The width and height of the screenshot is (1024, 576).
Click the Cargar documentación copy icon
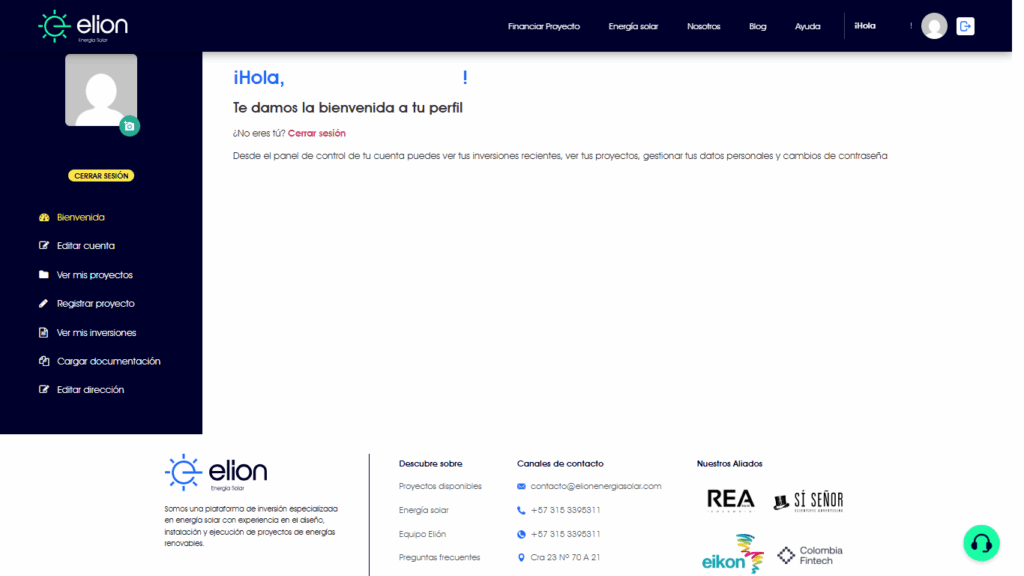pos(42,361)
